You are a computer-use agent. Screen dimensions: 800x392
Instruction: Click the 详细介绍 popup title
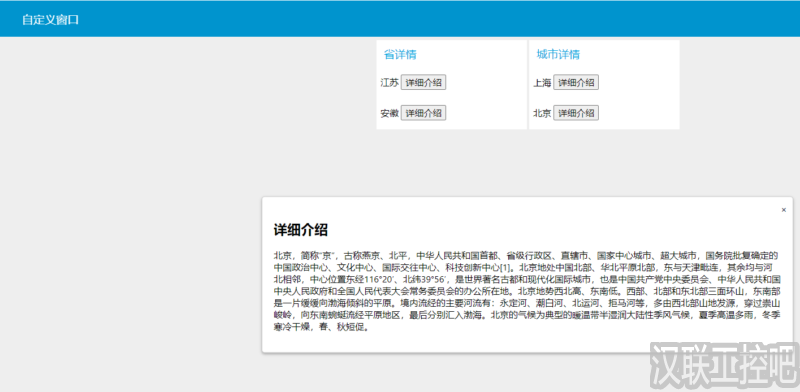coord(301,230)
